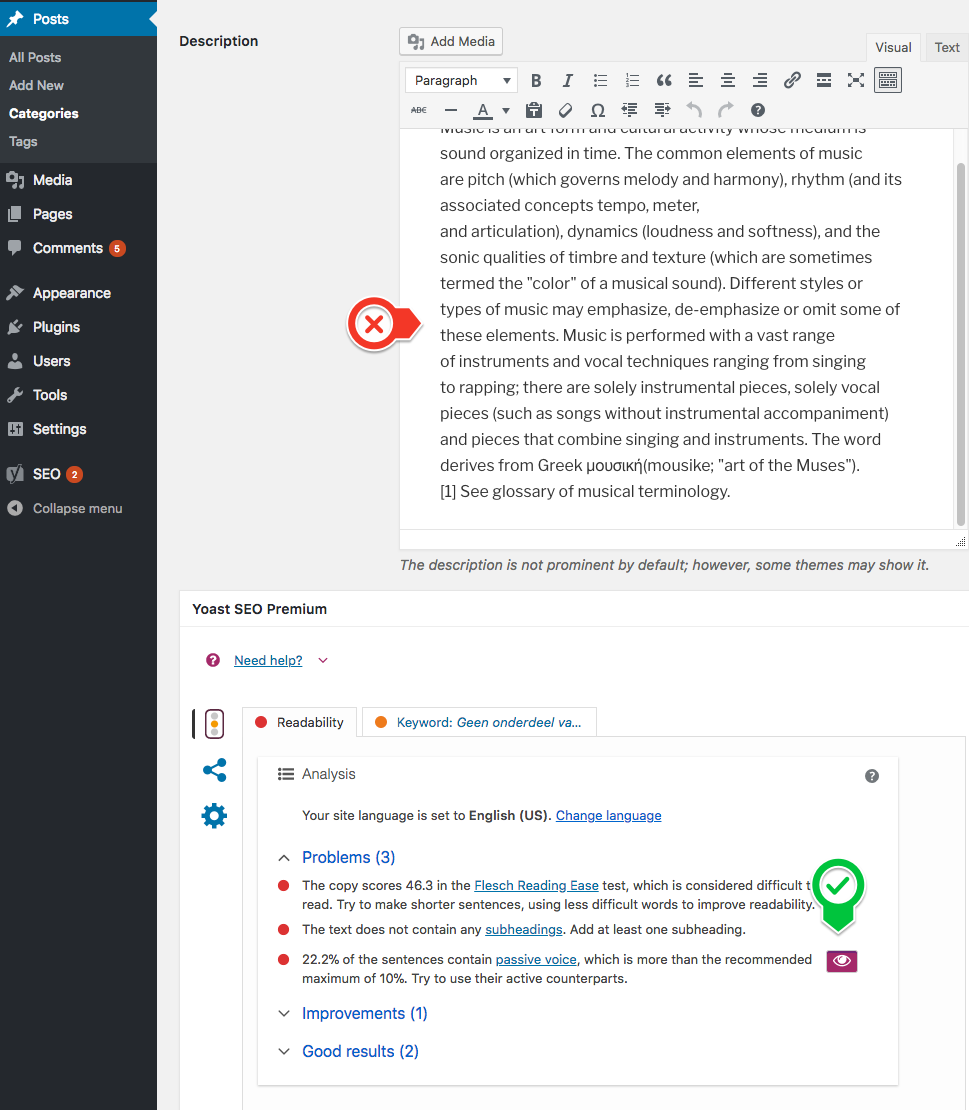Insert a numbered list
969x1110 pixels.
pyautogui.click(x=631, y=80)
